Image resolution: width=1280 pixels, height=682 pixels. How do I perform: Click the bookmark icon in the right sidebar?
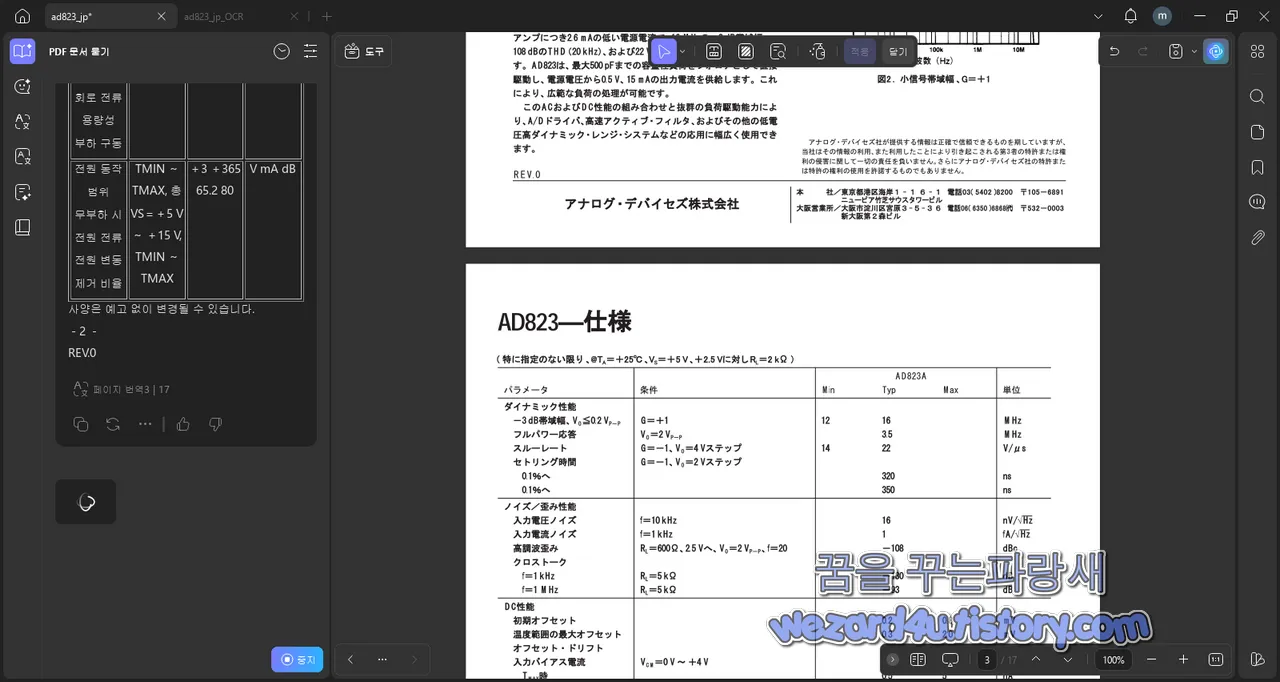point(1257,167)
